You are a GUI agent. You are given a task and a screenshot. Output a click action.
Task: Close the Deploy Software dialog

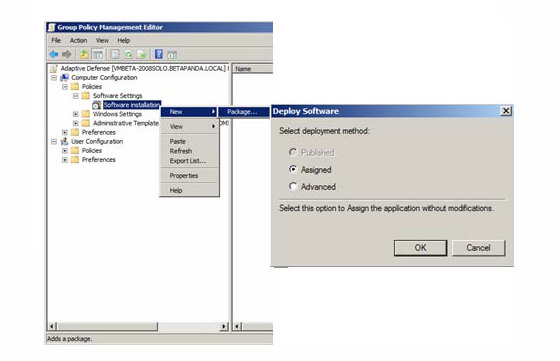click(506, 111)
